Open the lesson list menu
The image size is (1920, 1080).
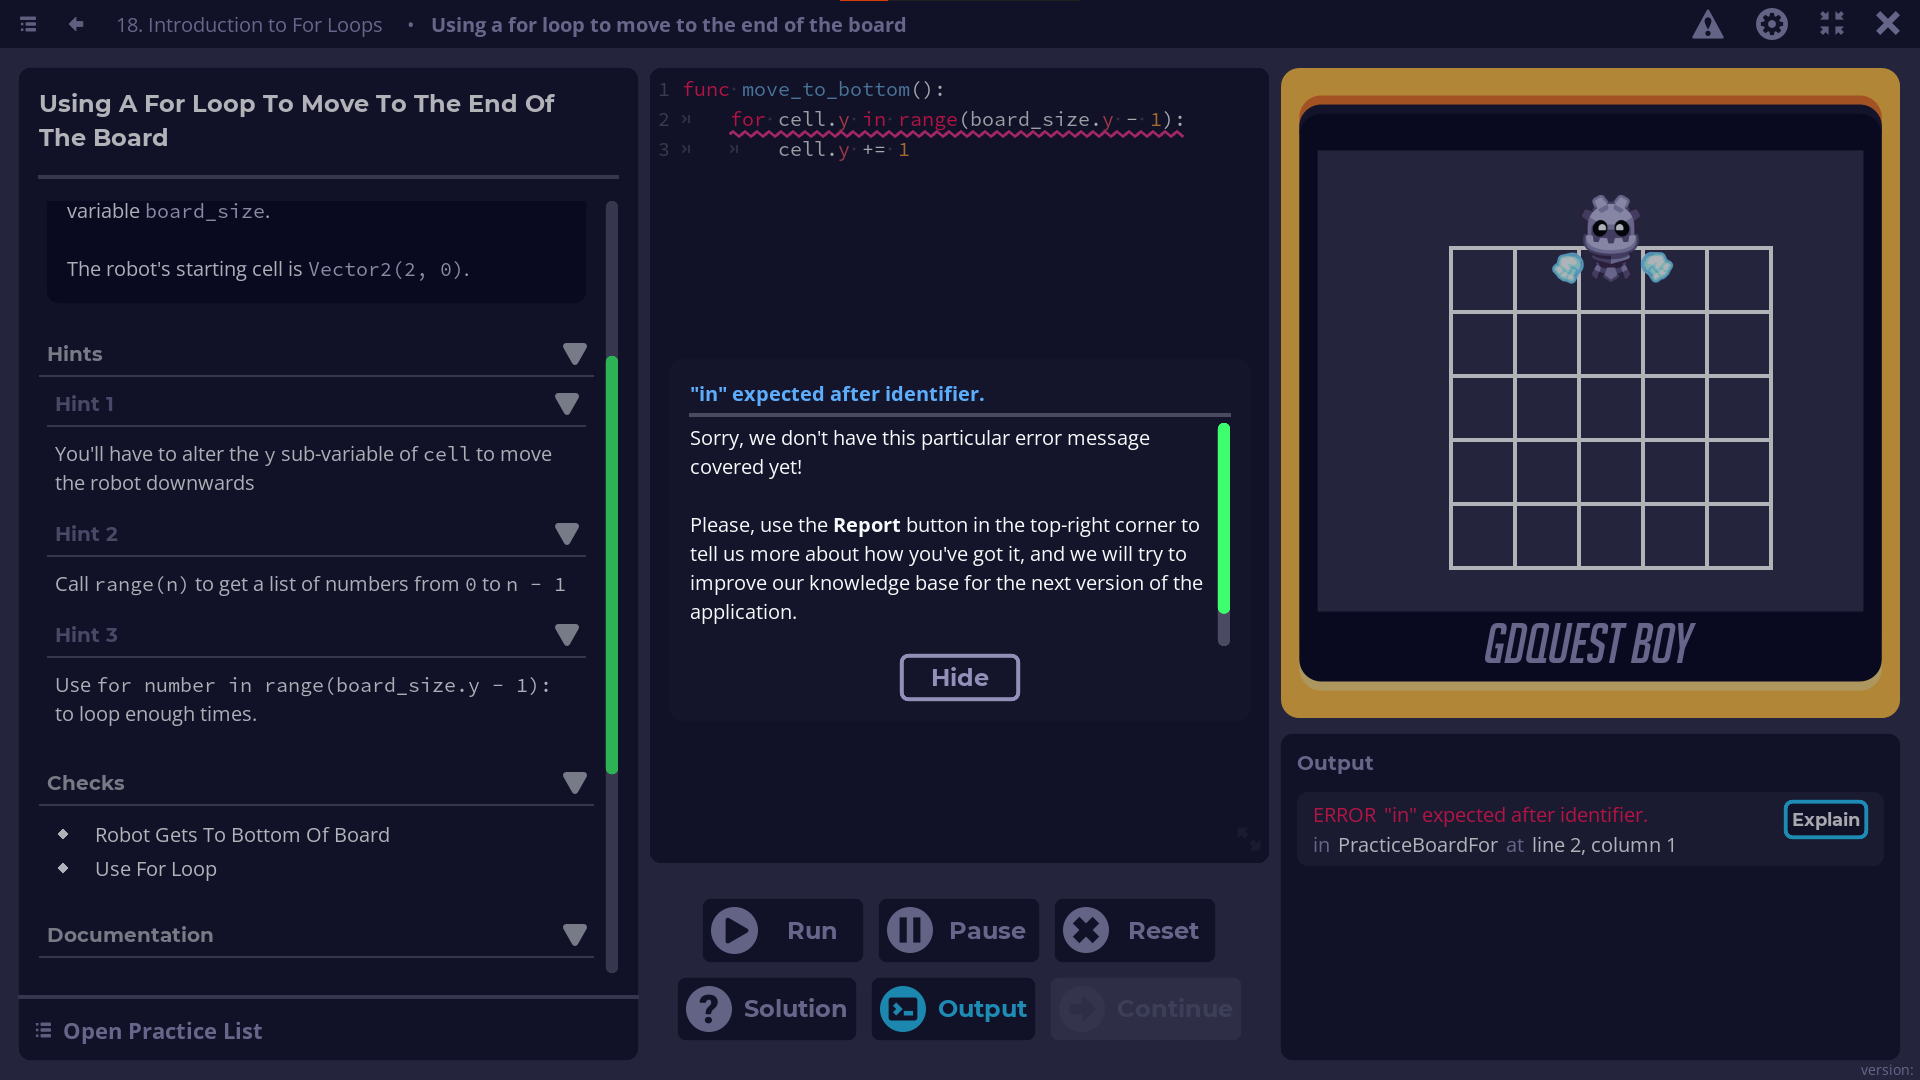pos(28,24)
